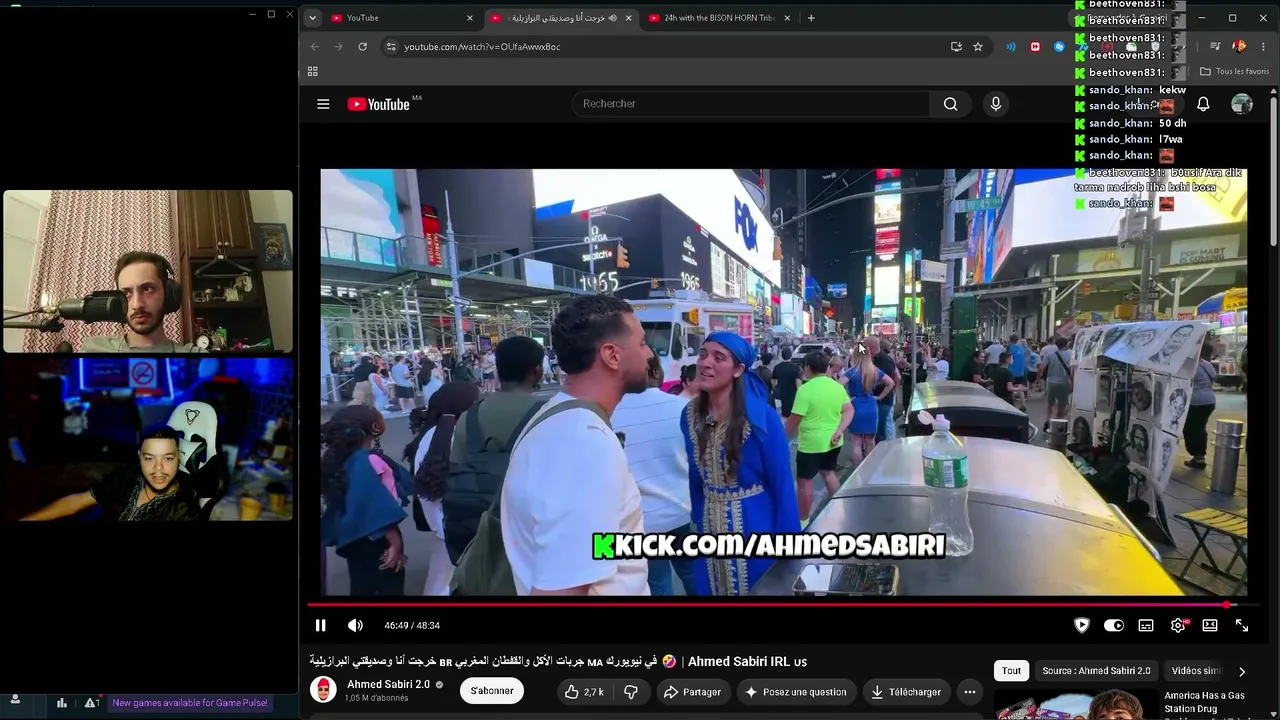
Task: Select the Source : Ahmed Sabiri 2.0 chip
Action: click(1096, 671)
